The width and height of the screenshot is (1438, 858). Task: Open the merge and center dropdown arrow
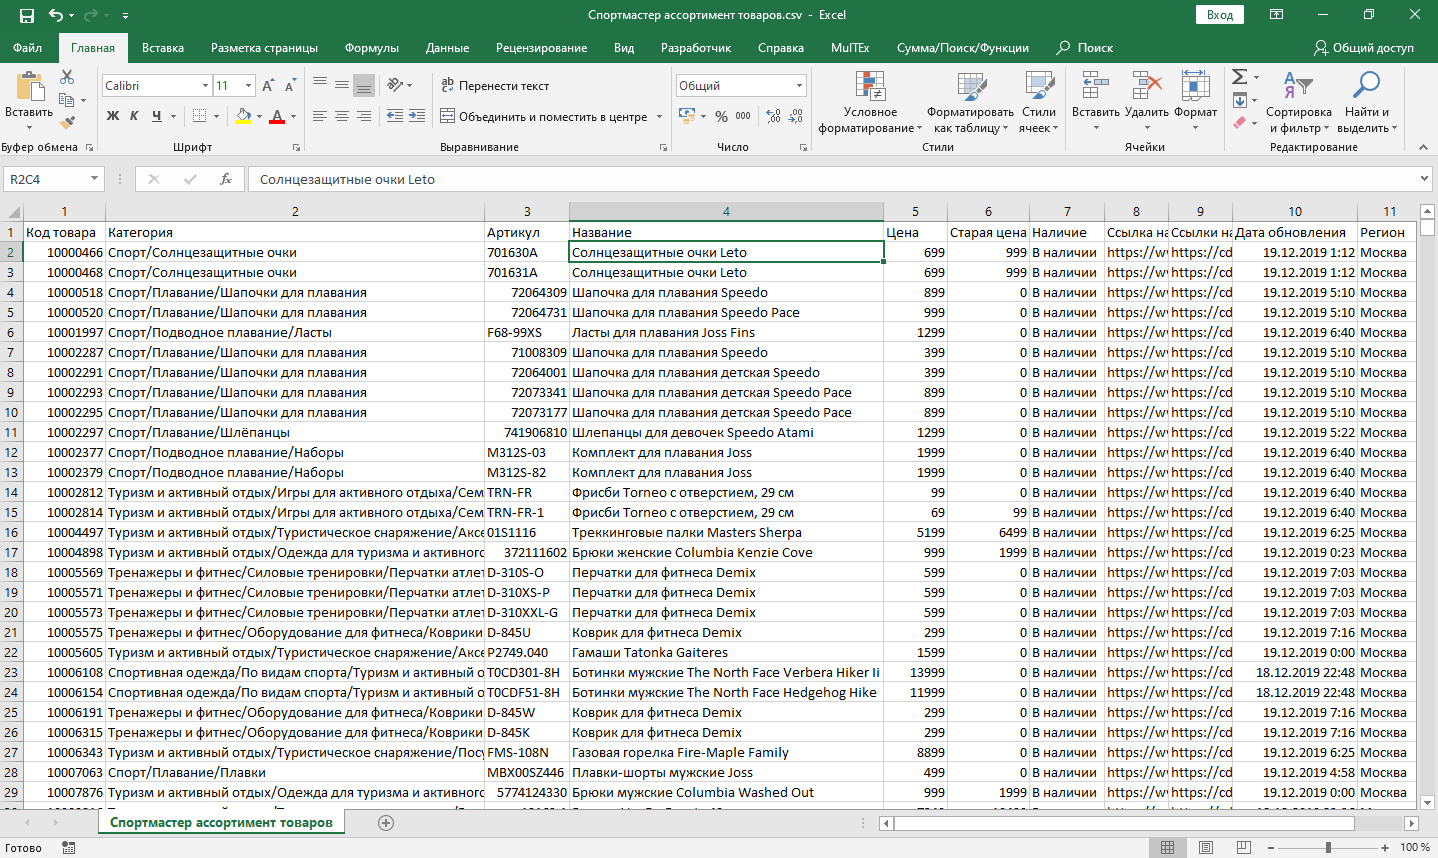(x=659, y=117)
